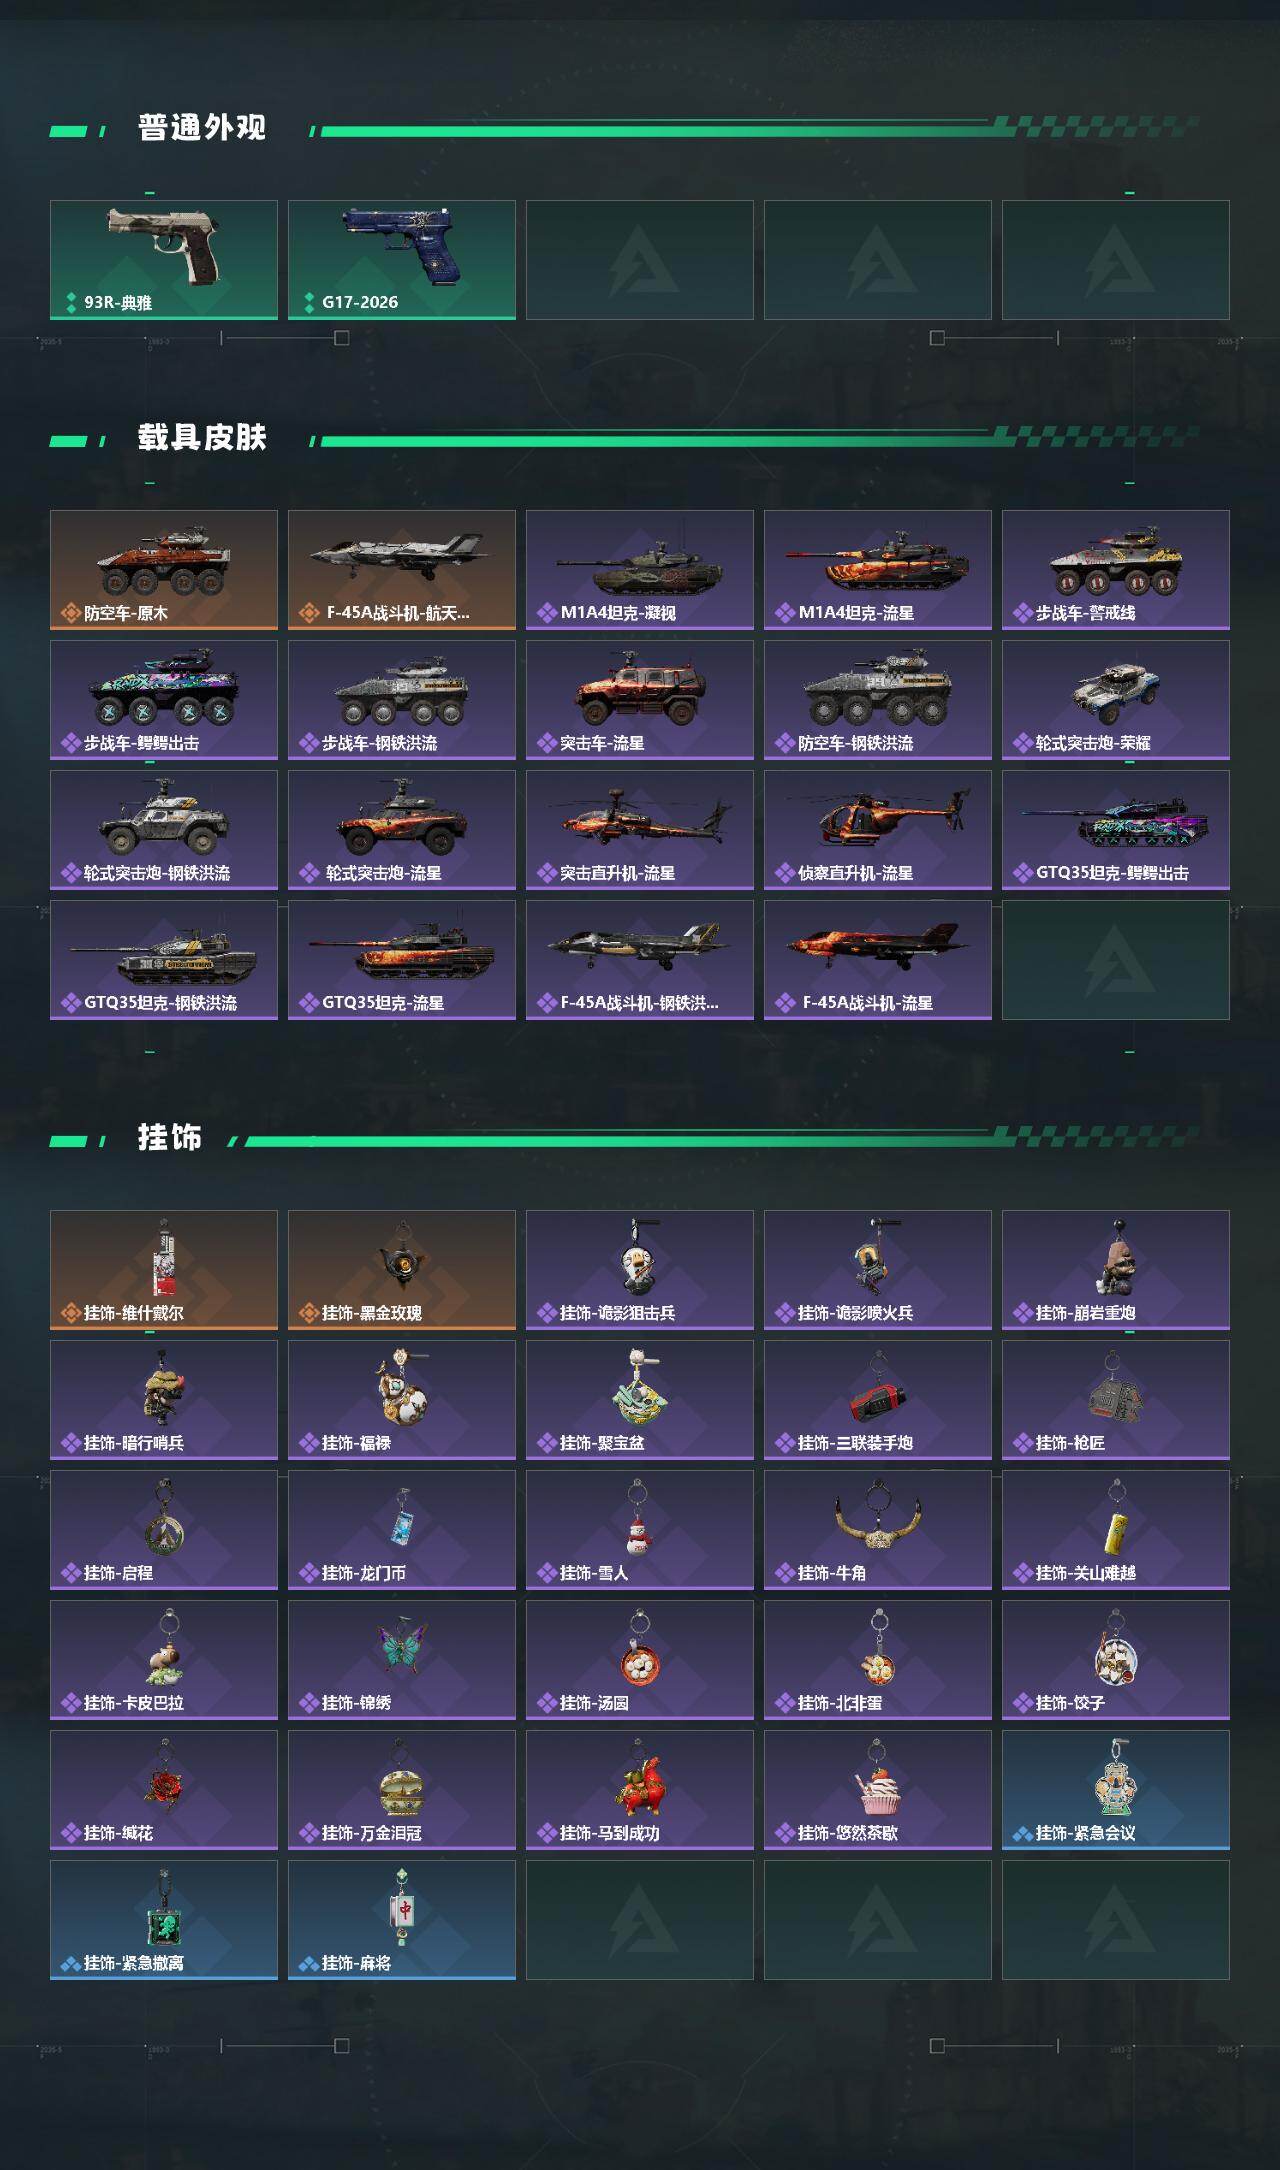Screen dimensions: 1280x2170
Task: Click the GTQ35坦克-鳄鳄出击 tank card
Action: (x=1116, y=830)
